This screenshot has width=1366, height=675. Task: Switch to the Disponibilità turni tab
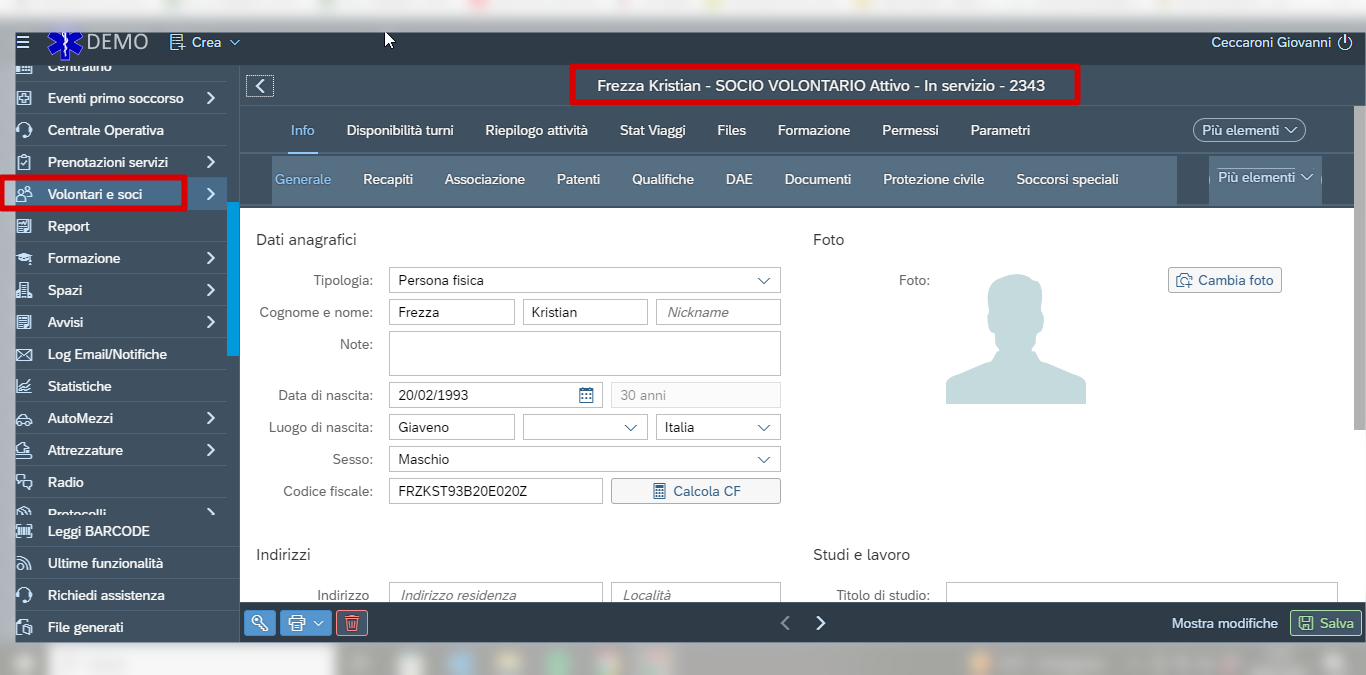(400, 130)
